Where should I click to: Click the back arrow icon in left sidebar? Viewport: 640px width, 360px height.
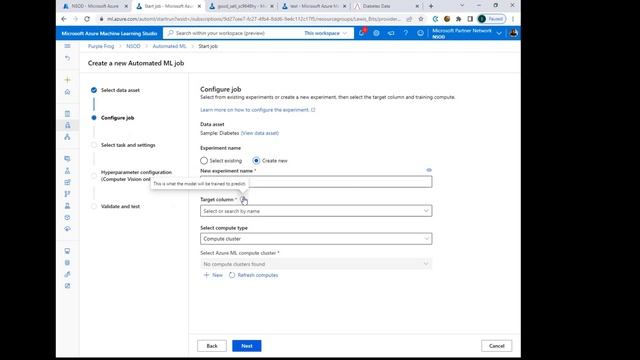click(67, 58)
